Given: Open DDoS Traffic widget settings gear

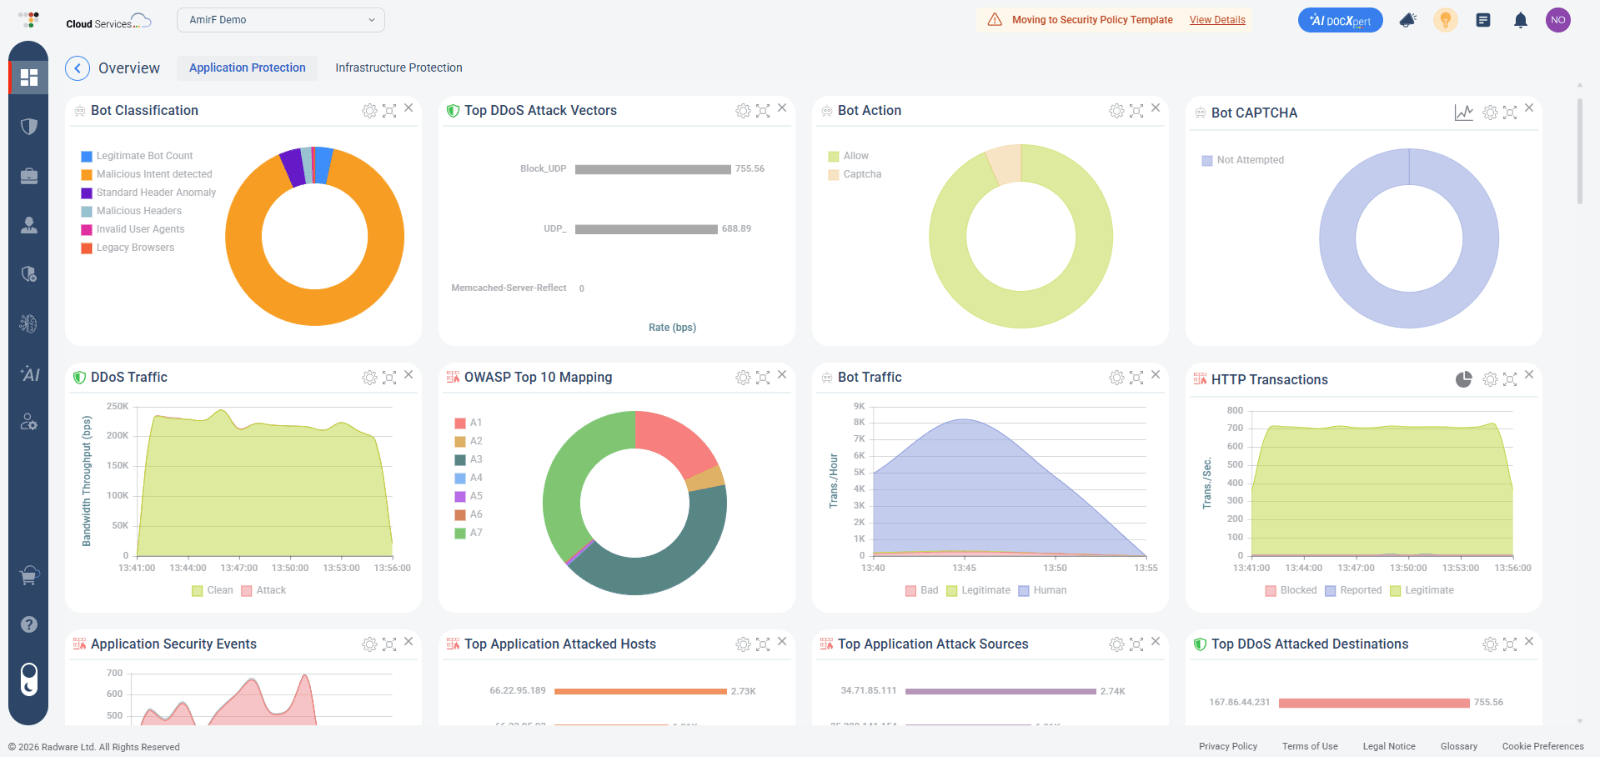Looking at the screenshot, I should pyautogui.click(x=369, y=378).
